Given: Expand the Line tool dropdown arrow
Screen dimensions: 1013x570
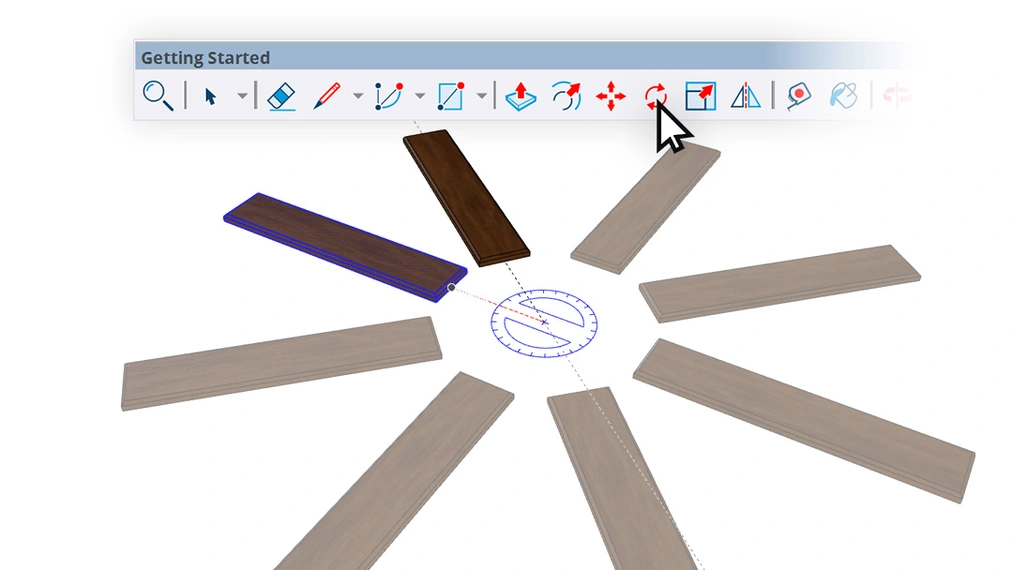Looking at the screenshot, I should (358, 96).
